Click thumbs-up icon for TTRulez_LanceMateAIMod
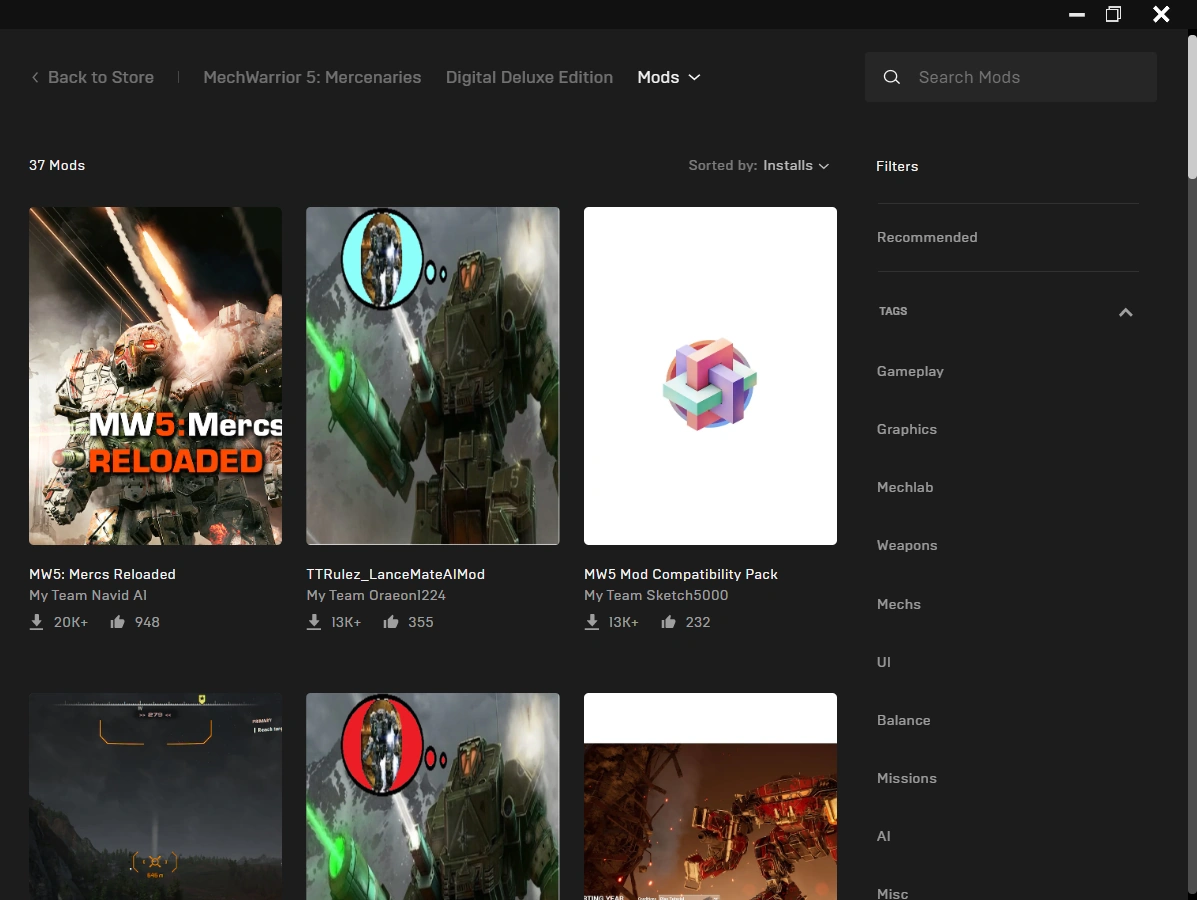This screenshot has width=1197, height=900. [x=391, y=621]
